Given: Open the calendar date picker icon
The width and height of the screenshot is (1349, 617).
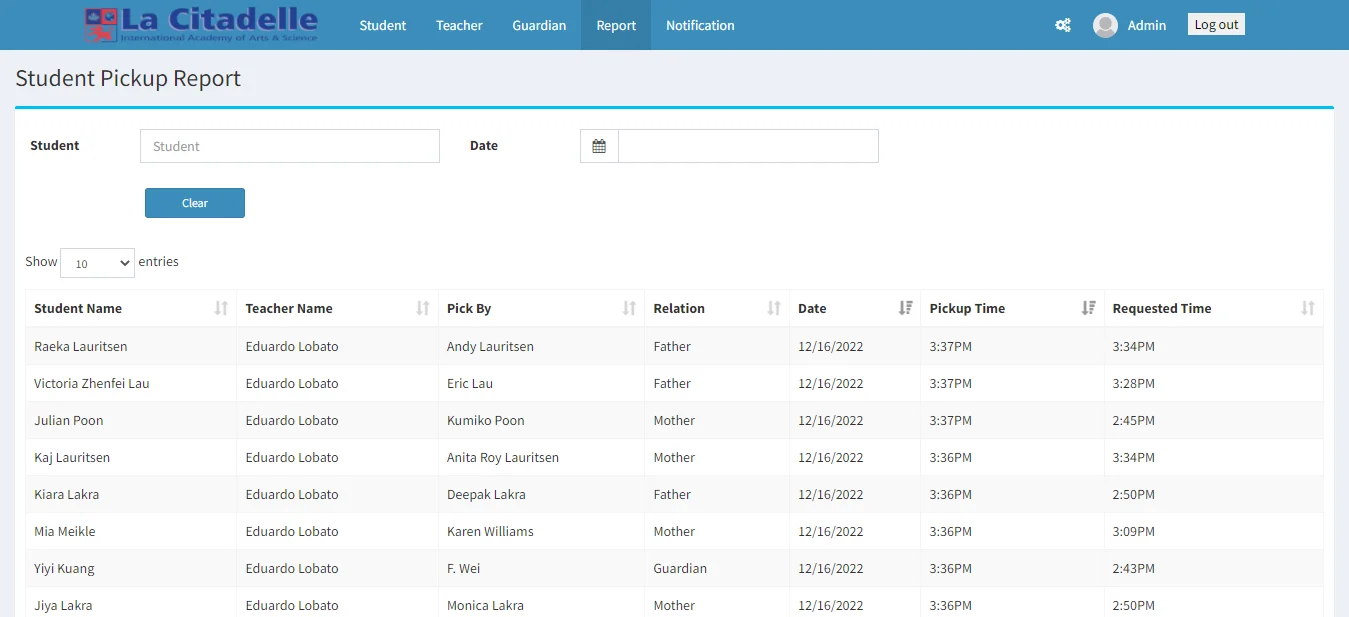Looking at the screenshot, I should tap(599, 146).
